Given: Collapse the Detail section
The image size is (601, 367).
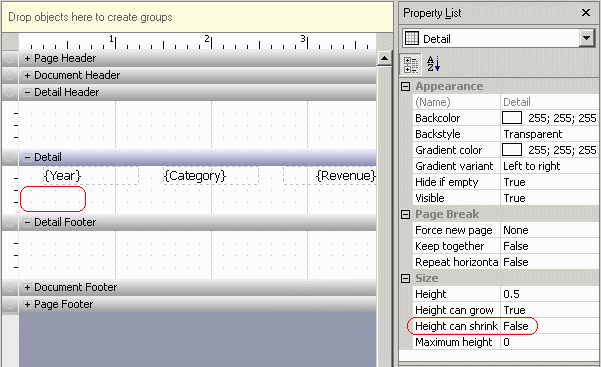Looking at the screenshot, I should 27,157.
